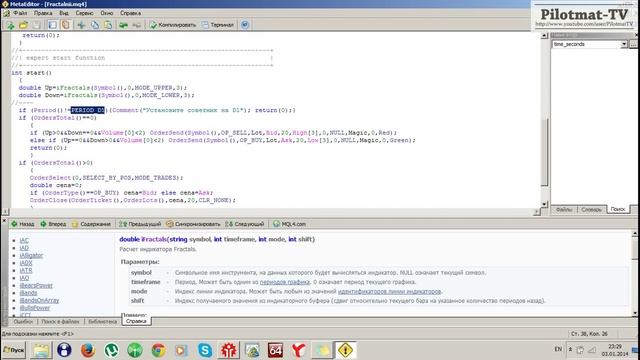This screenshot has height=360, width=640.
Task: Open Yandex browser from the taskbar
Action: (298, 350)
